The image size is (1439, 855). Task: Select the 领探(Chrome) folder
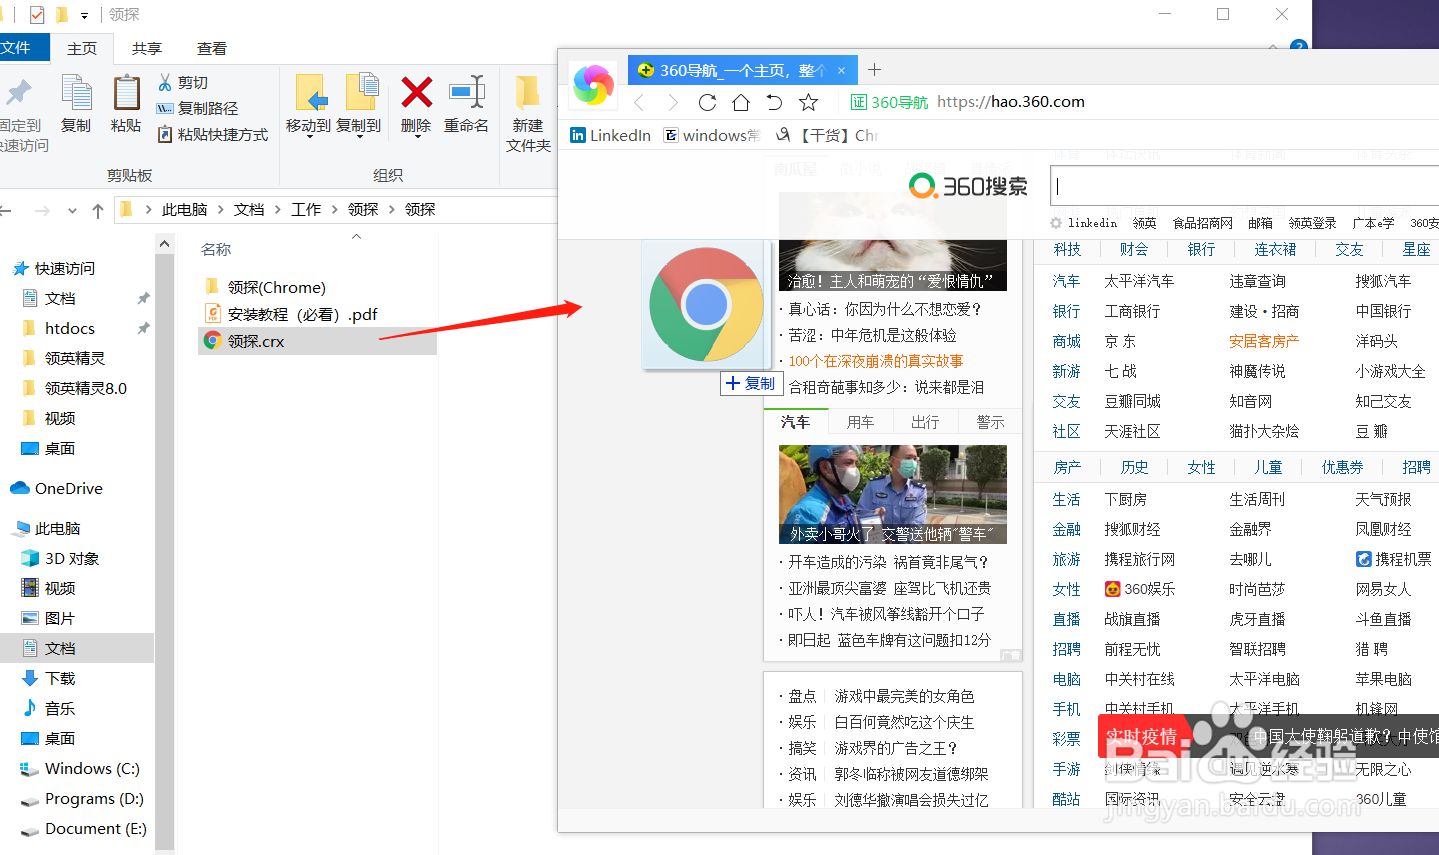[x=265, y=287]
